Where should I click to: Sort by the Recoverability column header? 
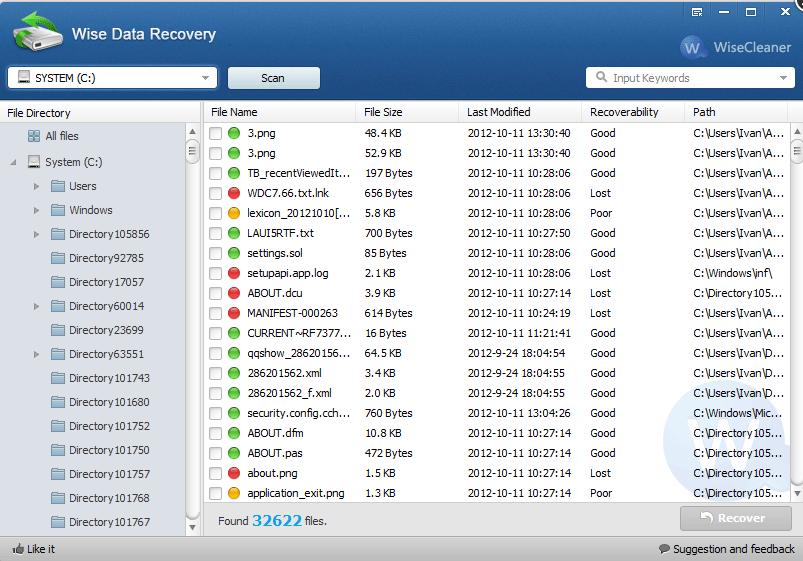click(633, 112)
